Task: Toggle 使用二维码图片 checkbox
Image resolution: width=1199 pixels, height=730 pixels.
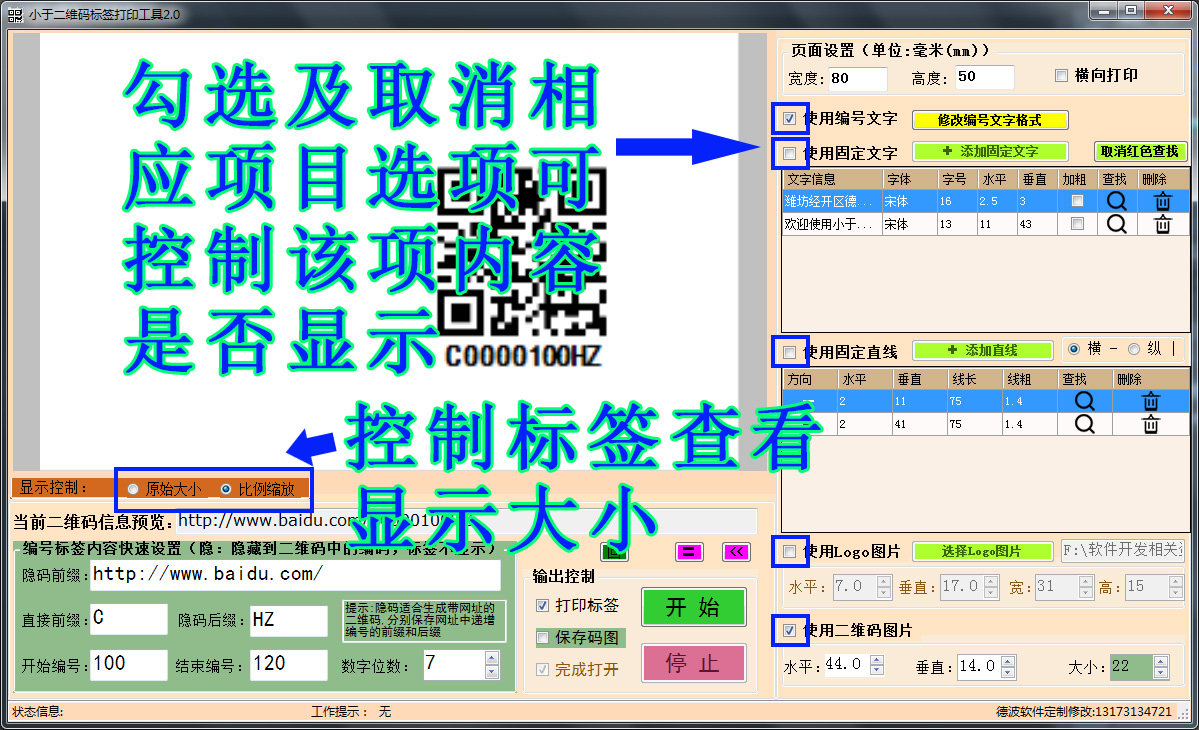Action: click(789, 631)
